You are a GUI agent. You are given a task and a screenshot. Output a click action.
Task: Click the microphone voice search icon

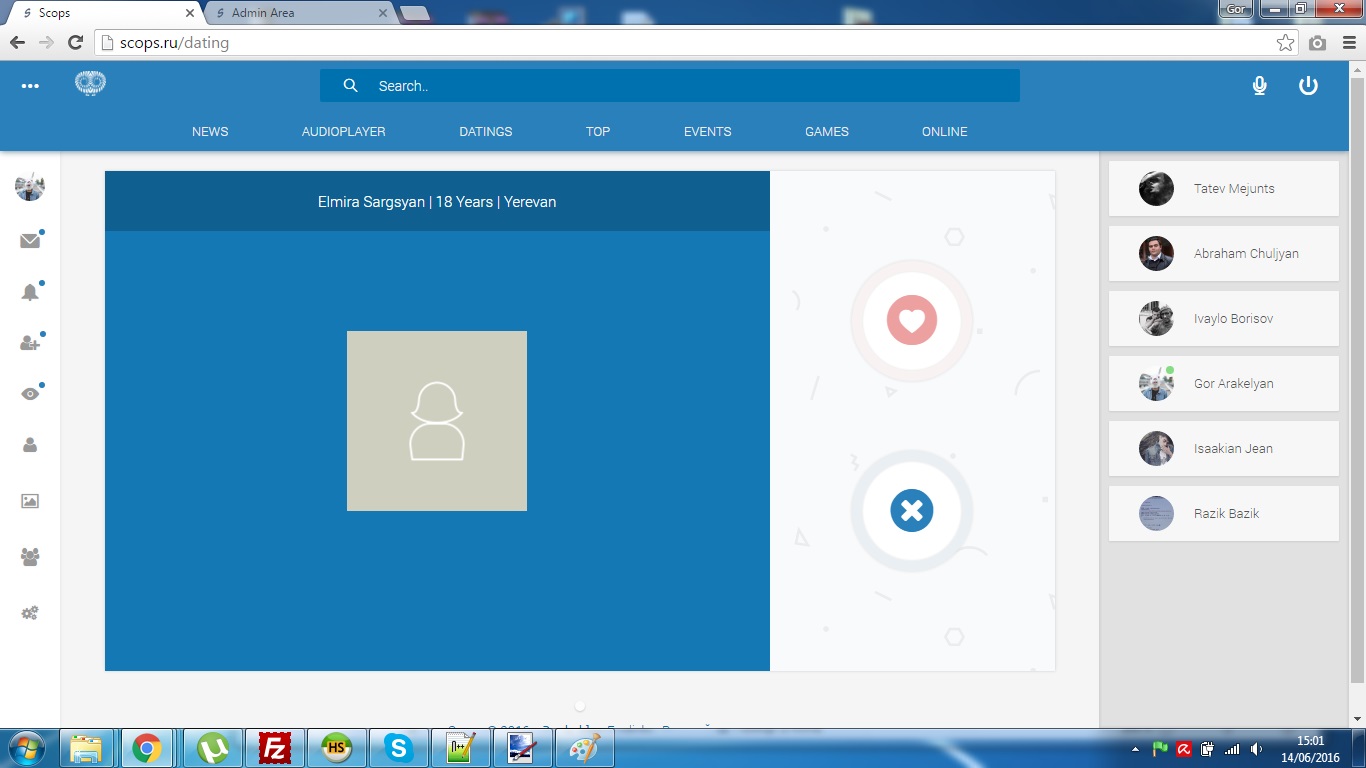(x=1260, y=86)
